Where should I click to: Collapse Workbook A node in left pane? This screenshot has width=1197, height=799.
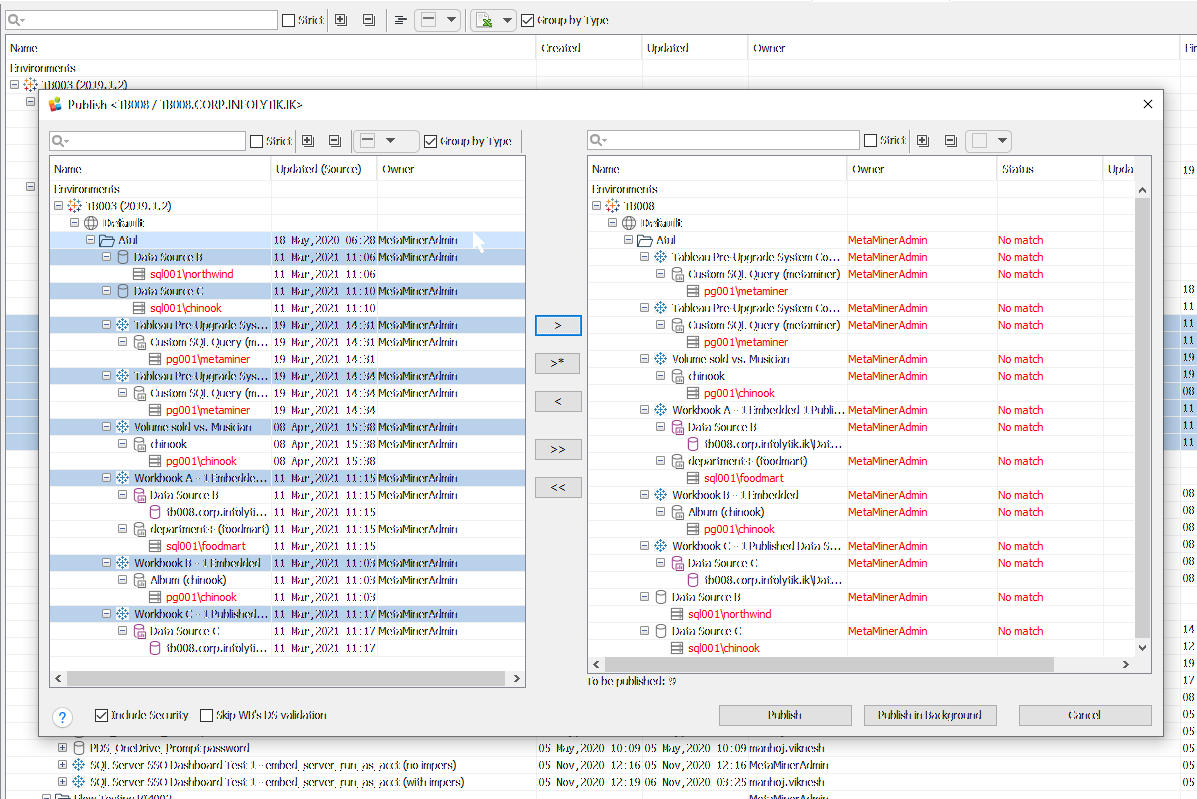point(106,478)
